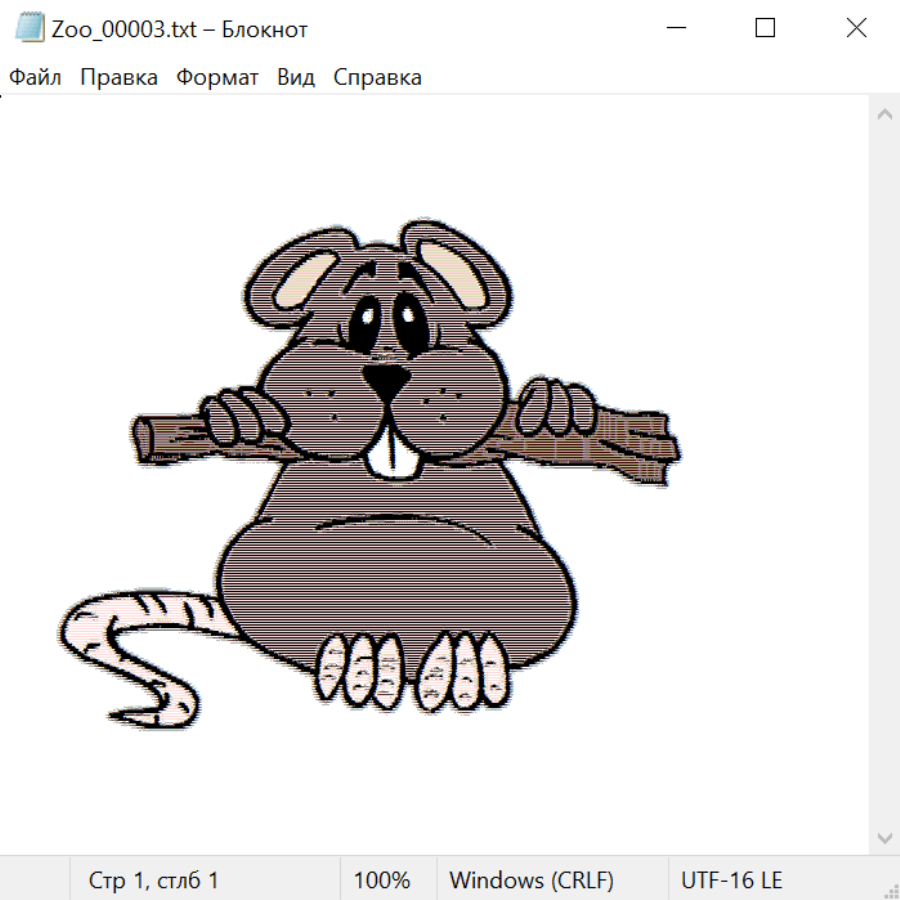
Task: Click the UTF-16 LE encoding indicator
Action: coord(732,881)
